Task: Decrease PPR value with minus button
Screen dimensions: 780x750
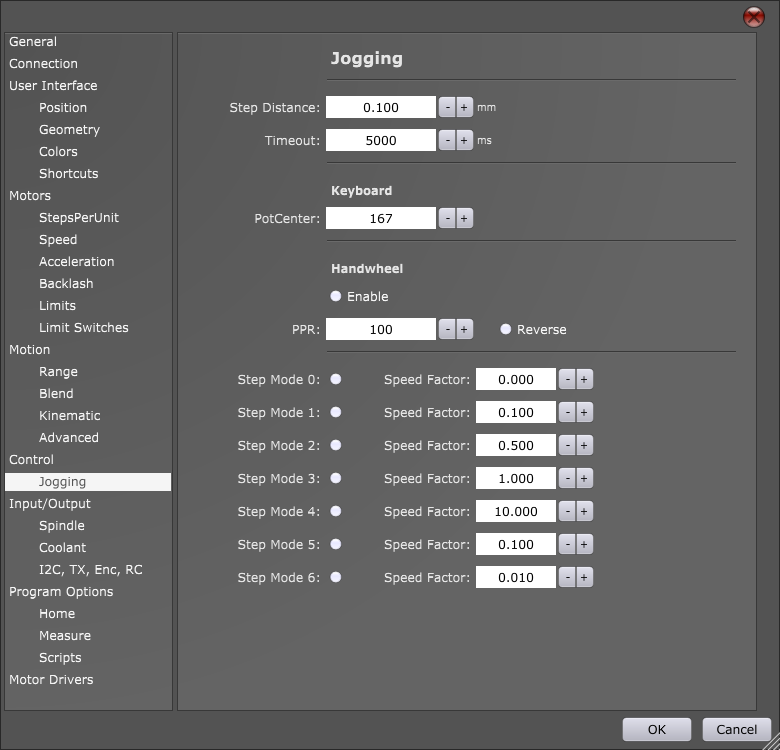Action: coord(447,330)
